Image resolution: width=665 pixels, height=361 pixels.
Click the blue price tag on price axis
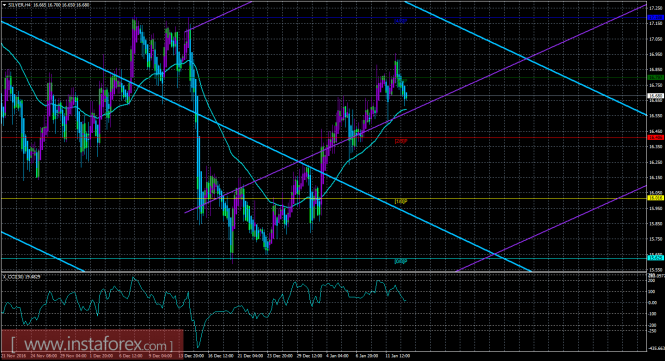click(x=656, y=17)
